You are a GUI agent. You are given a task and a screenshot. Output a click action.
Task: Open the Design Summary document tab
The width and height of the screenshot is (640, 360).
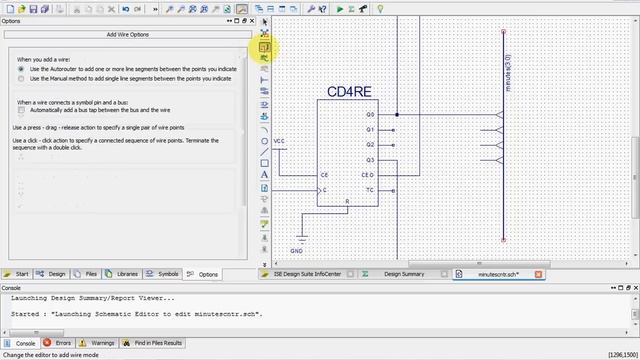click(x=404, y=274)
